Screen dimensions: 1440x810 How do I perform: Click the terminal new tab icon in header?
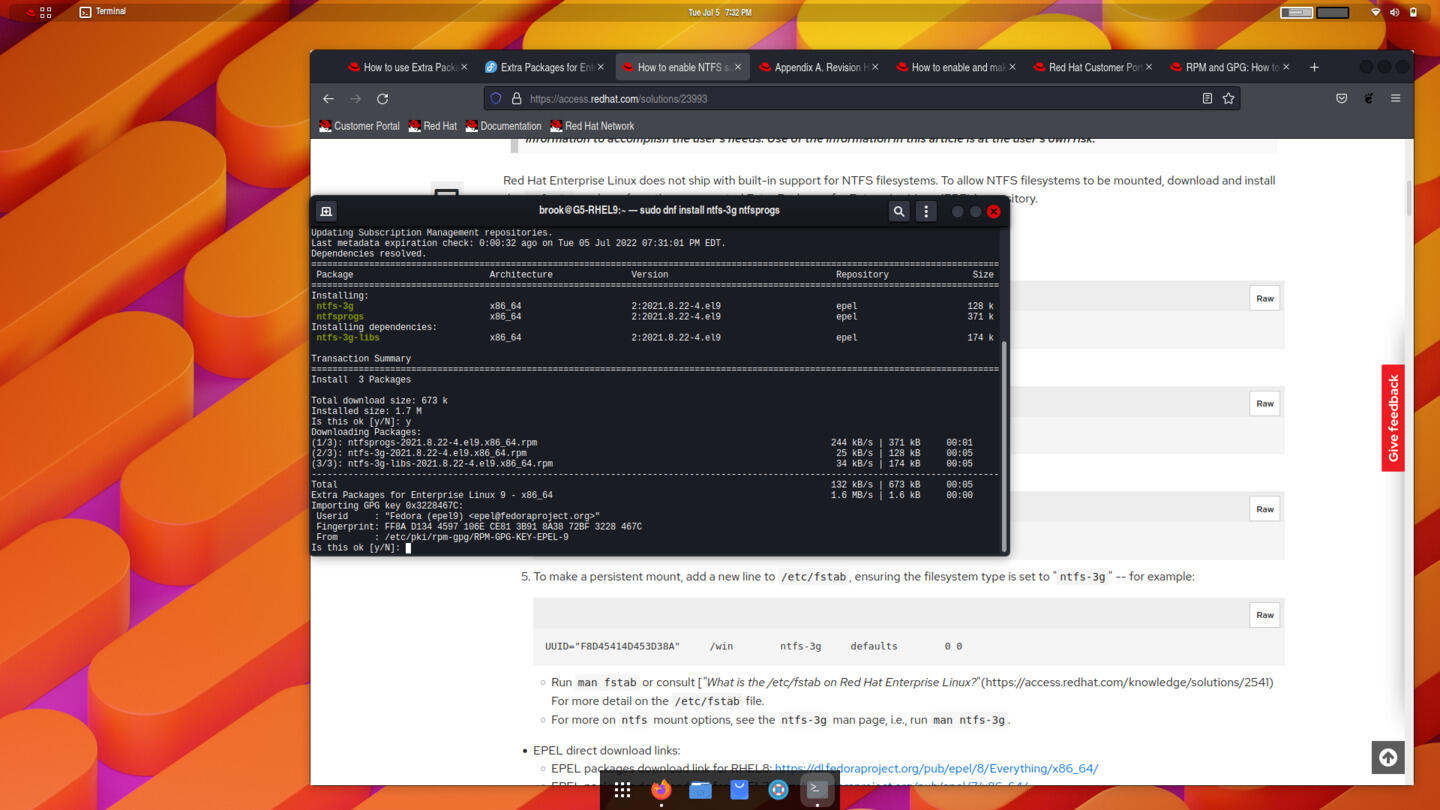(x=326, y=211)
